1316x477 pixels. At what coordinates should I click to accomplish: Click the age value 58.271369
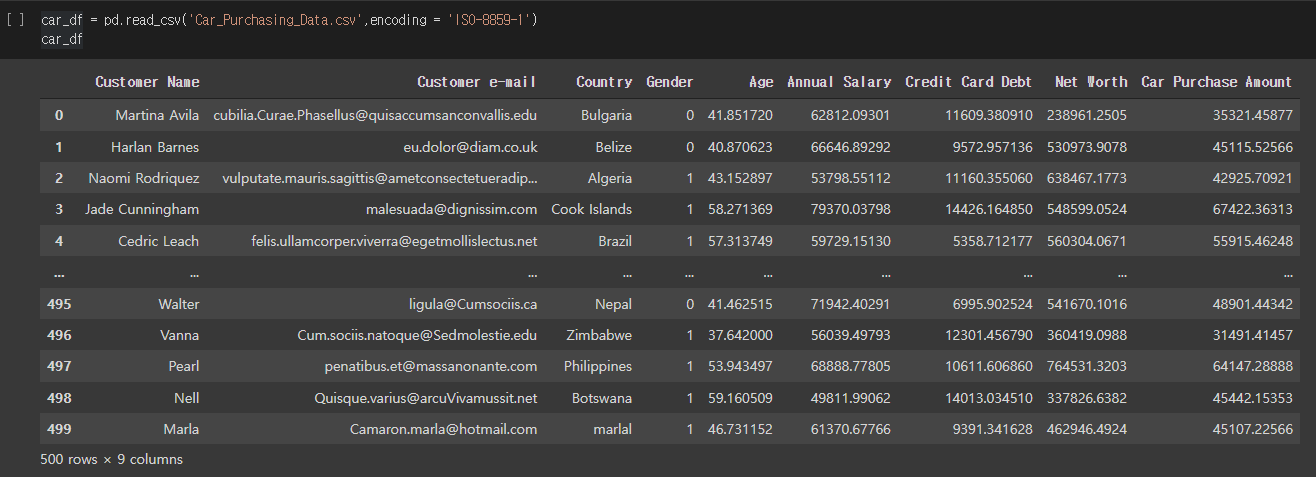(740, 209)
